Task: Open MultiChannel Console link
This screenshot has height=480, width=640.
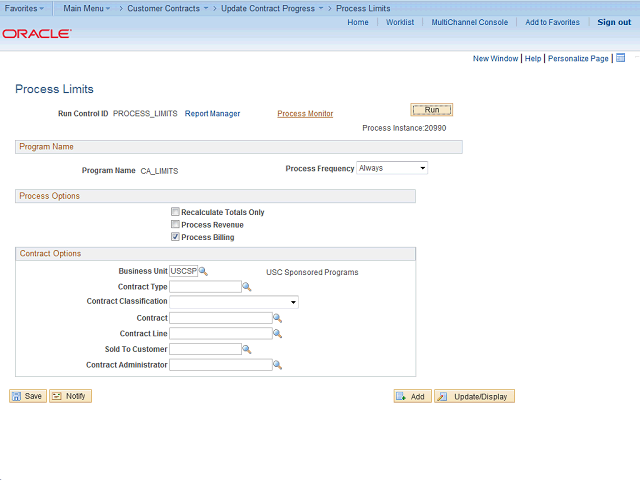Action: (470, 22)
